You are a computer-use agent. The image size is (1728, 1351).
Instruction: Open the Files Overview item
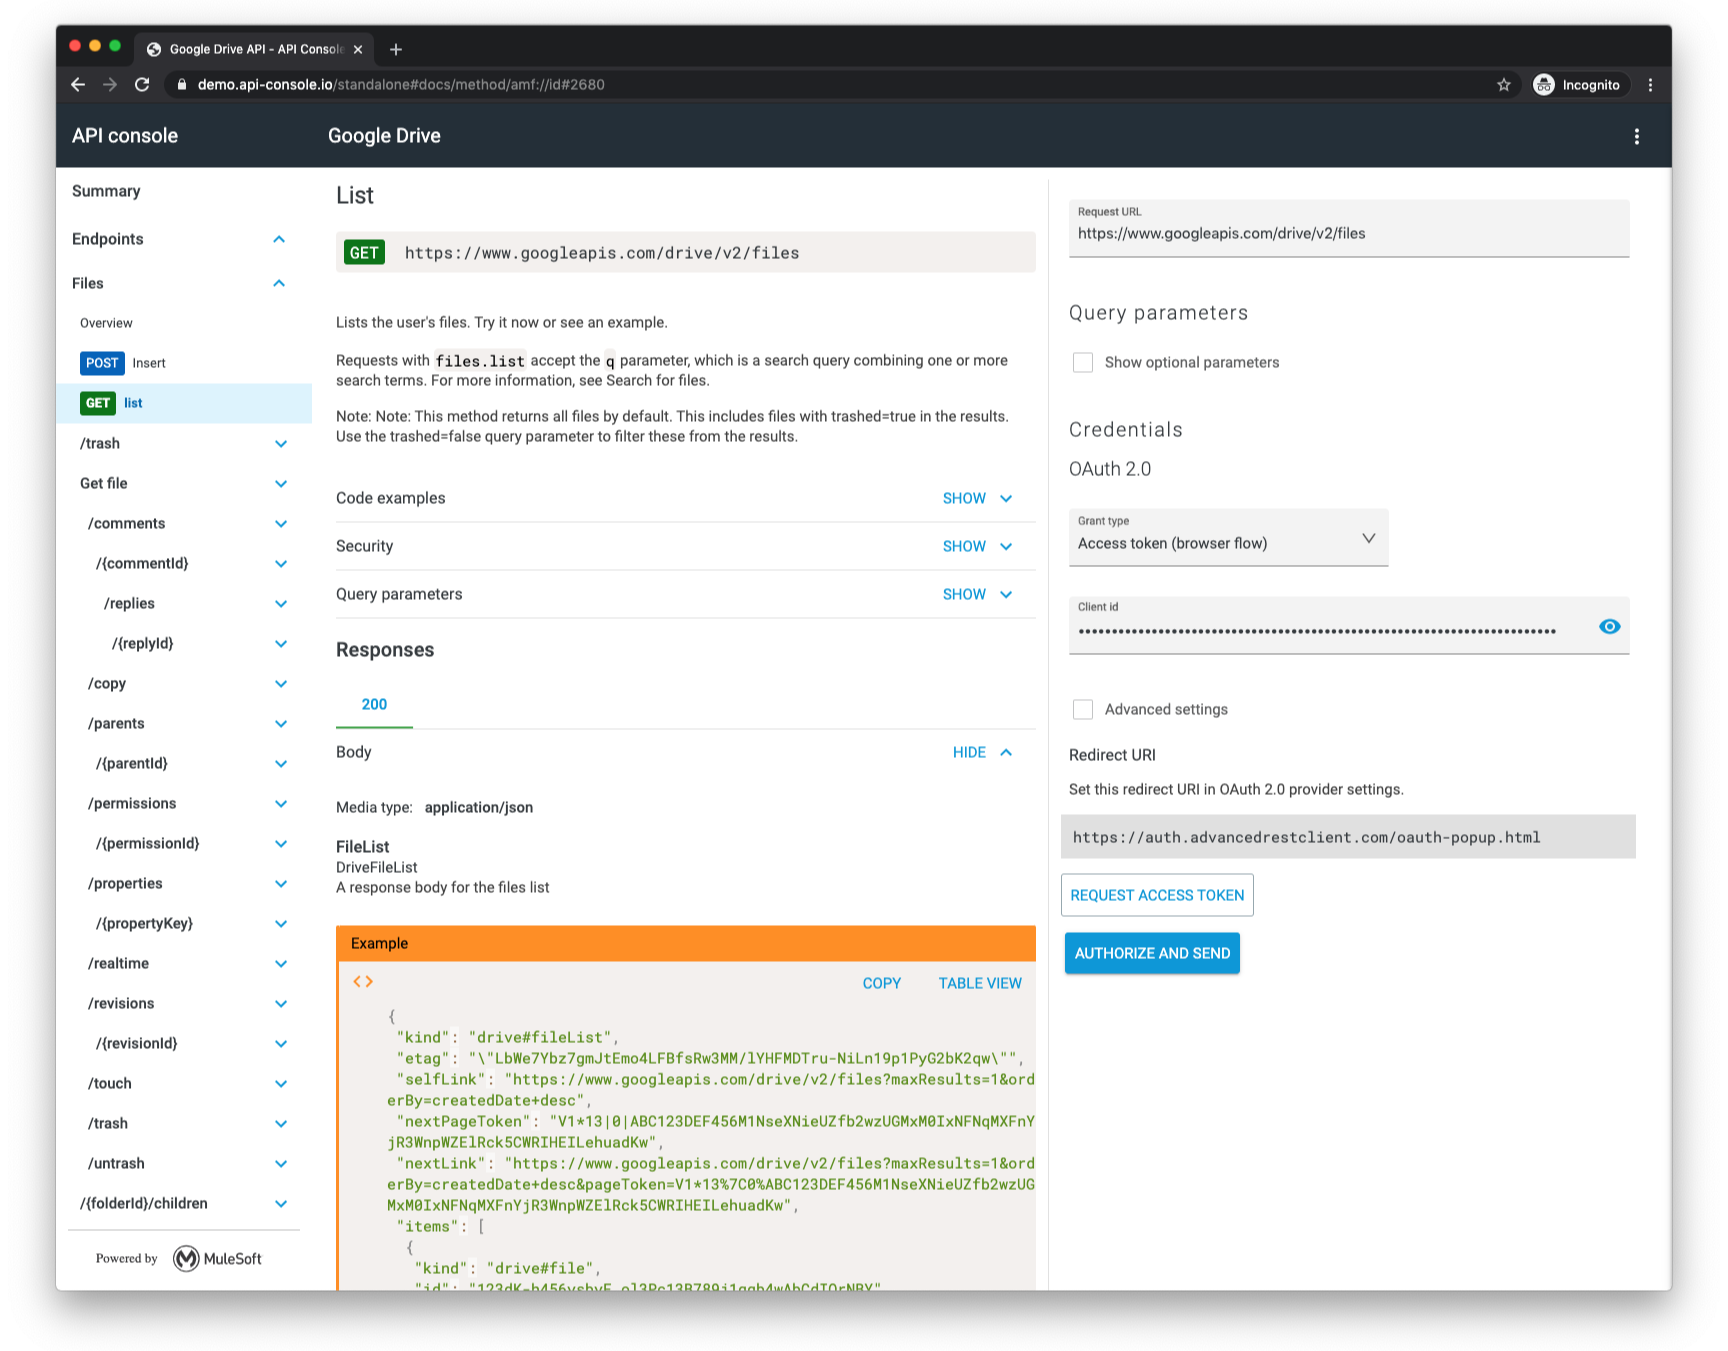coord(106,323)
